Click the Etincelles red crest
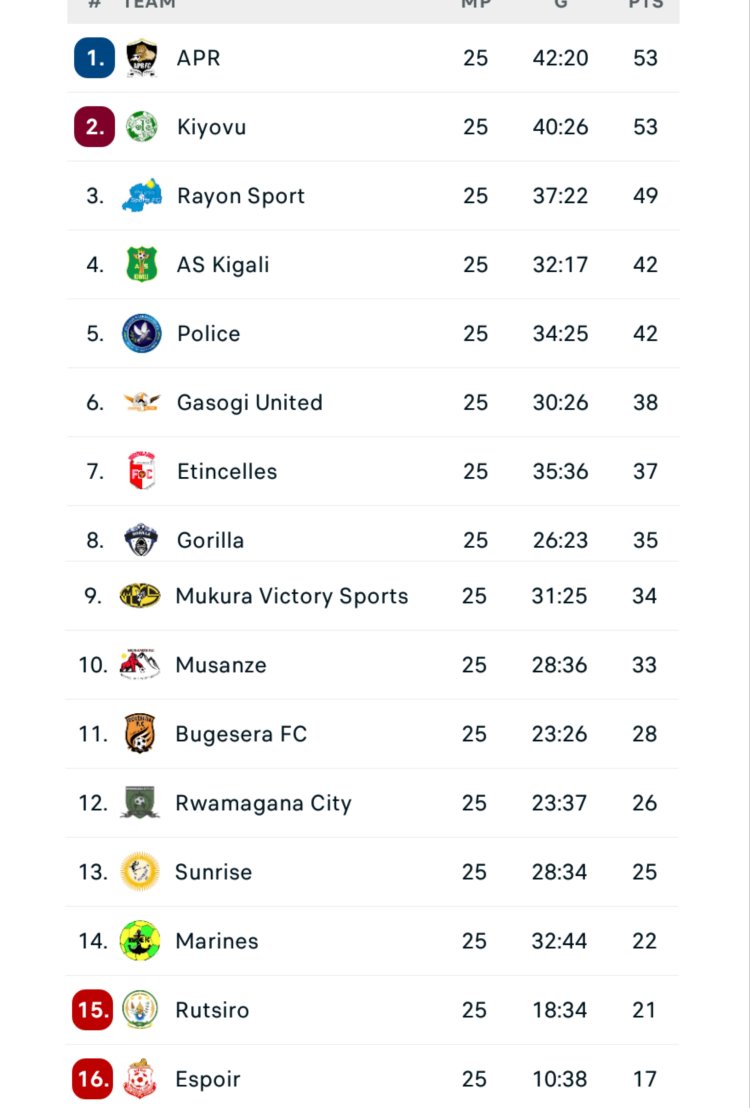 pos(142,471)
